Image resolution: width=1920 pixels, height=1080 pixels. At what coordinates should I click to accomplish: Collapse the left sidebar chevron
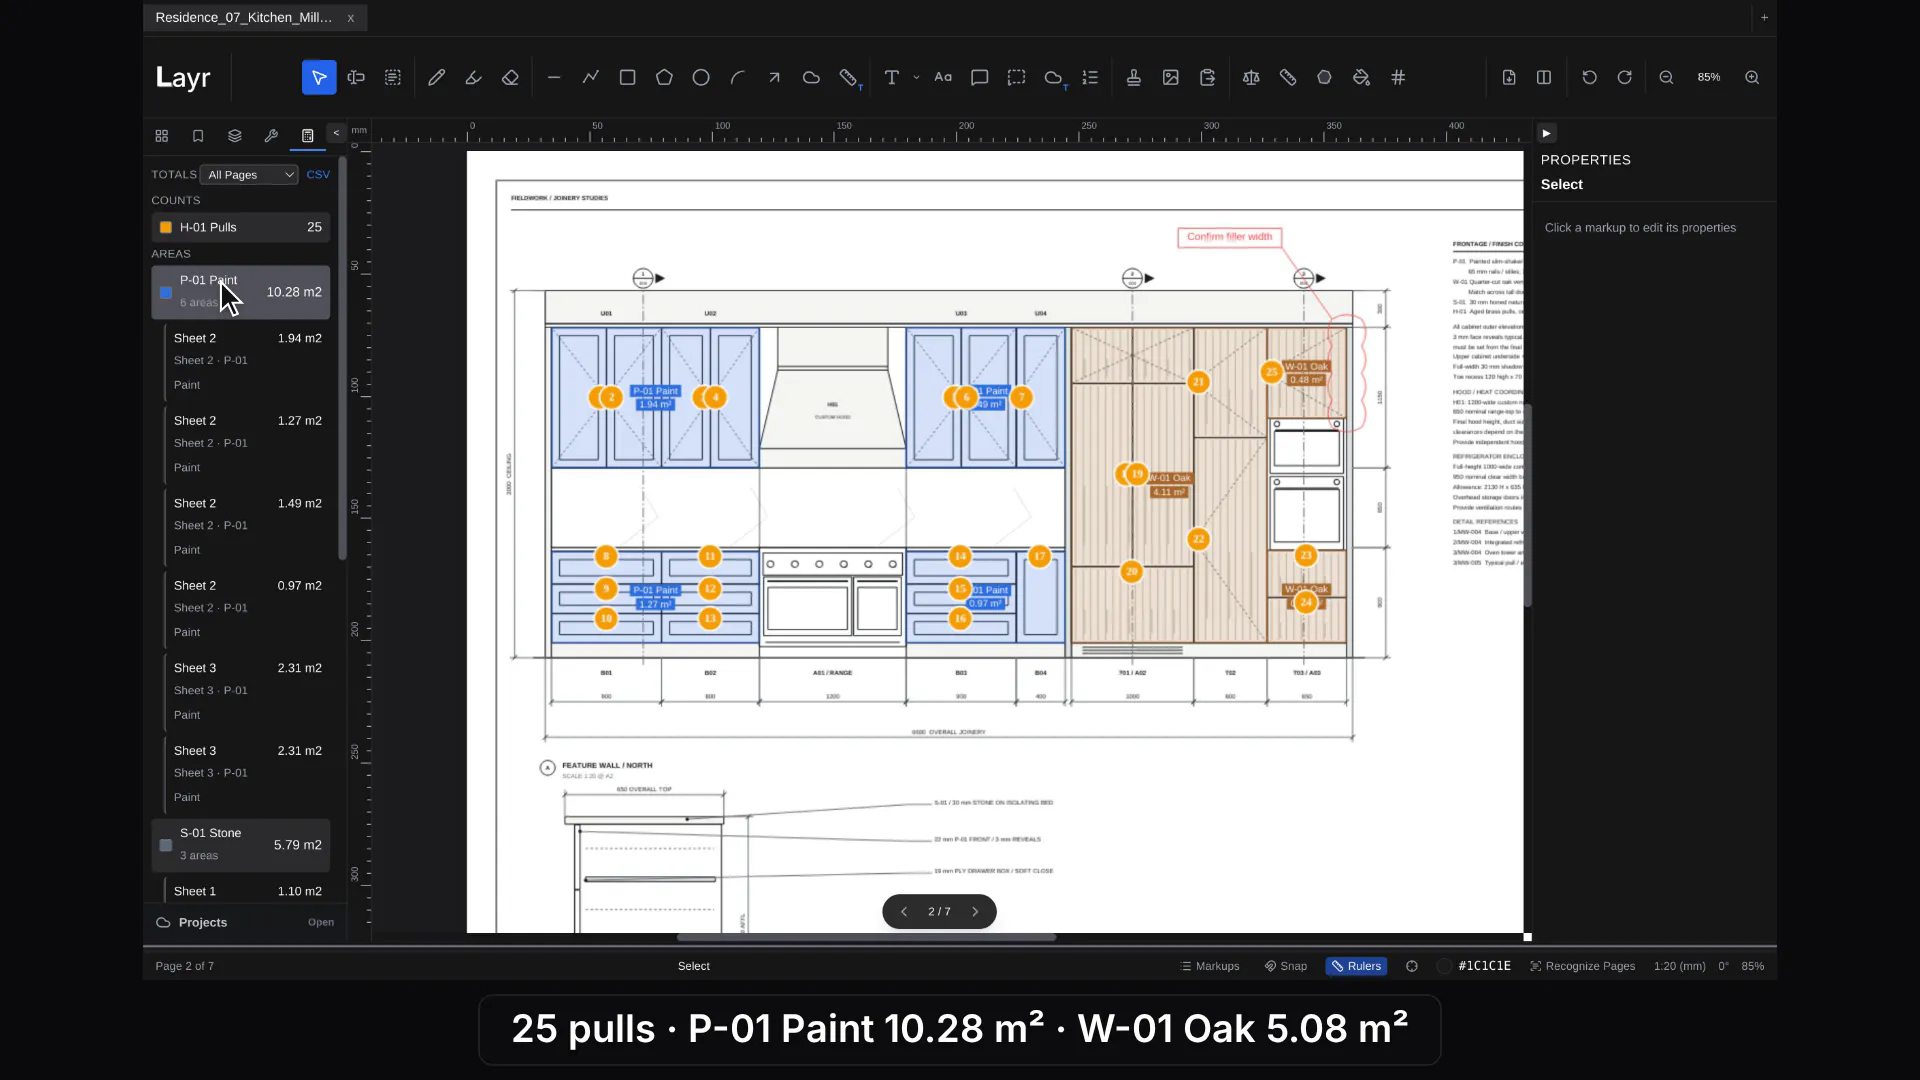tap(336, 132)
